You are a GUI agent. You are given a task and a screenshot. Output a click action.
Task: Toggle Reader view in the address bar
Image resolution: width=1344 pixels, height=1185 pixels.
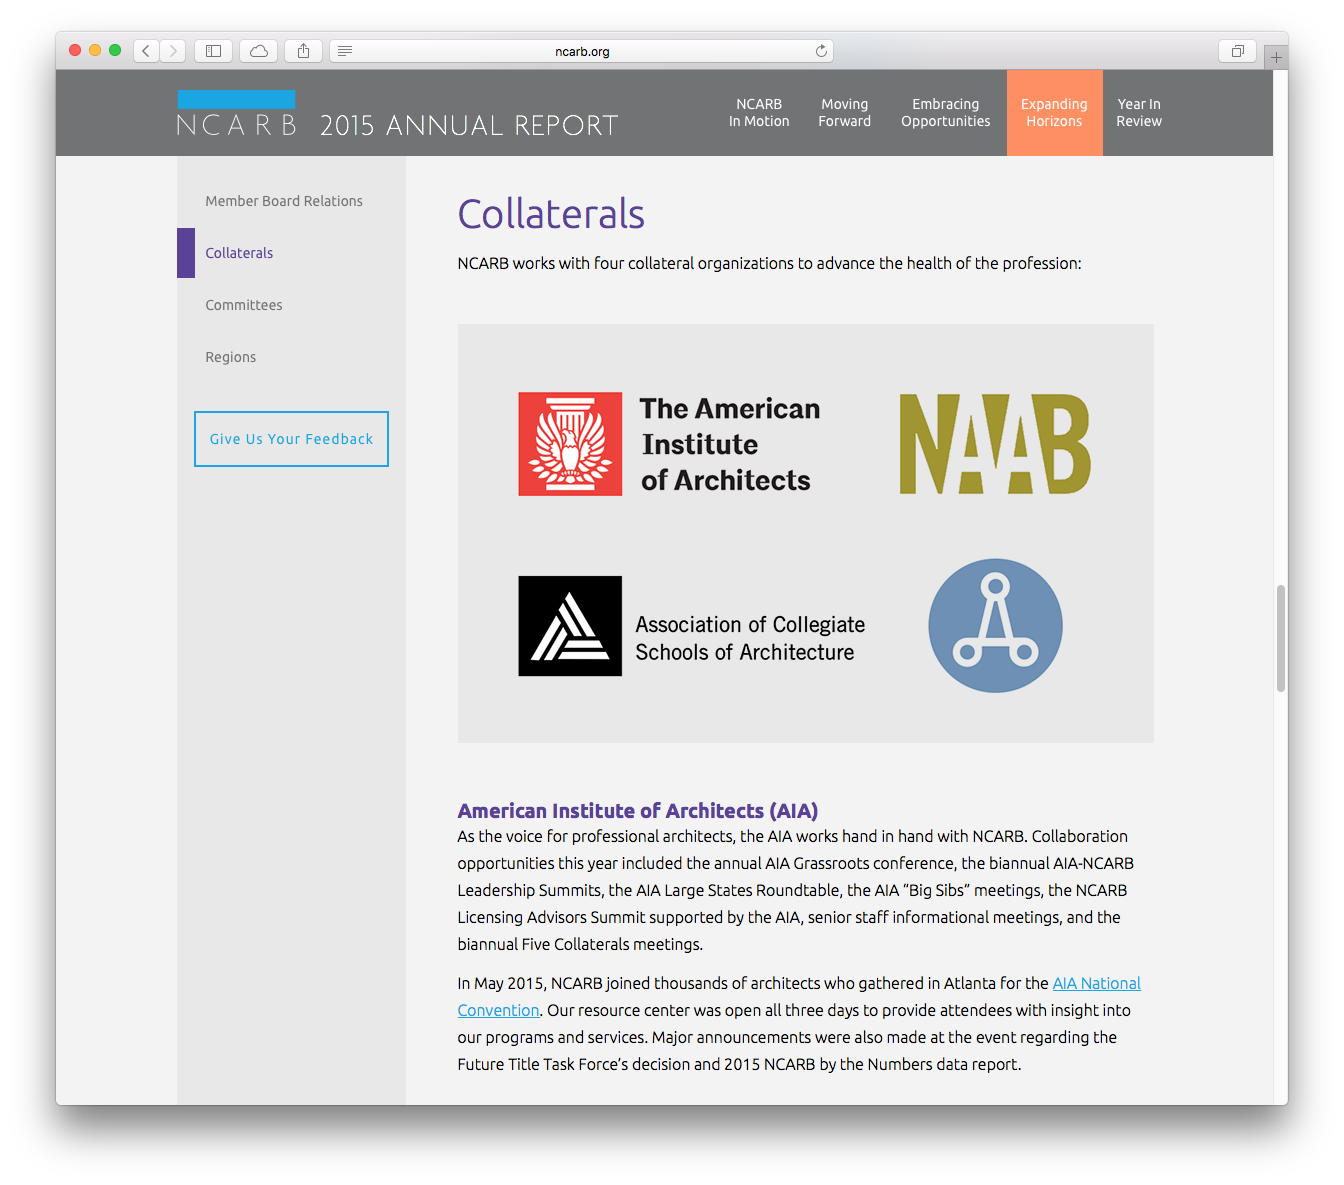click(x=345, y=51)
